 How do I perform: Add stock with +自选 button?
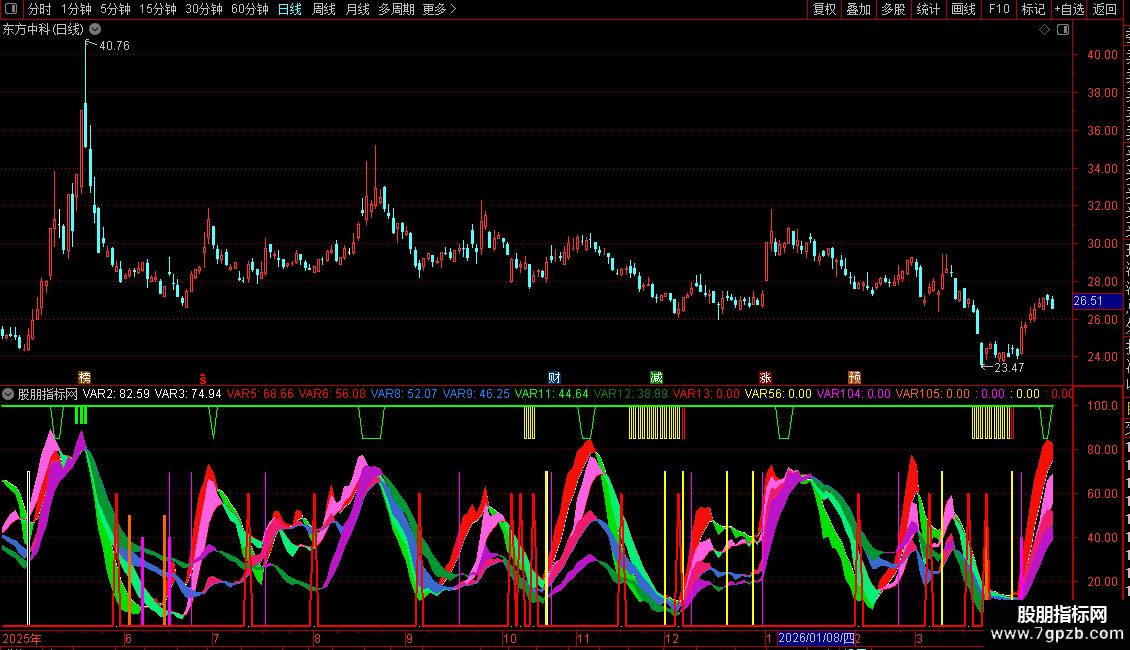click(x=1068, y=9)
